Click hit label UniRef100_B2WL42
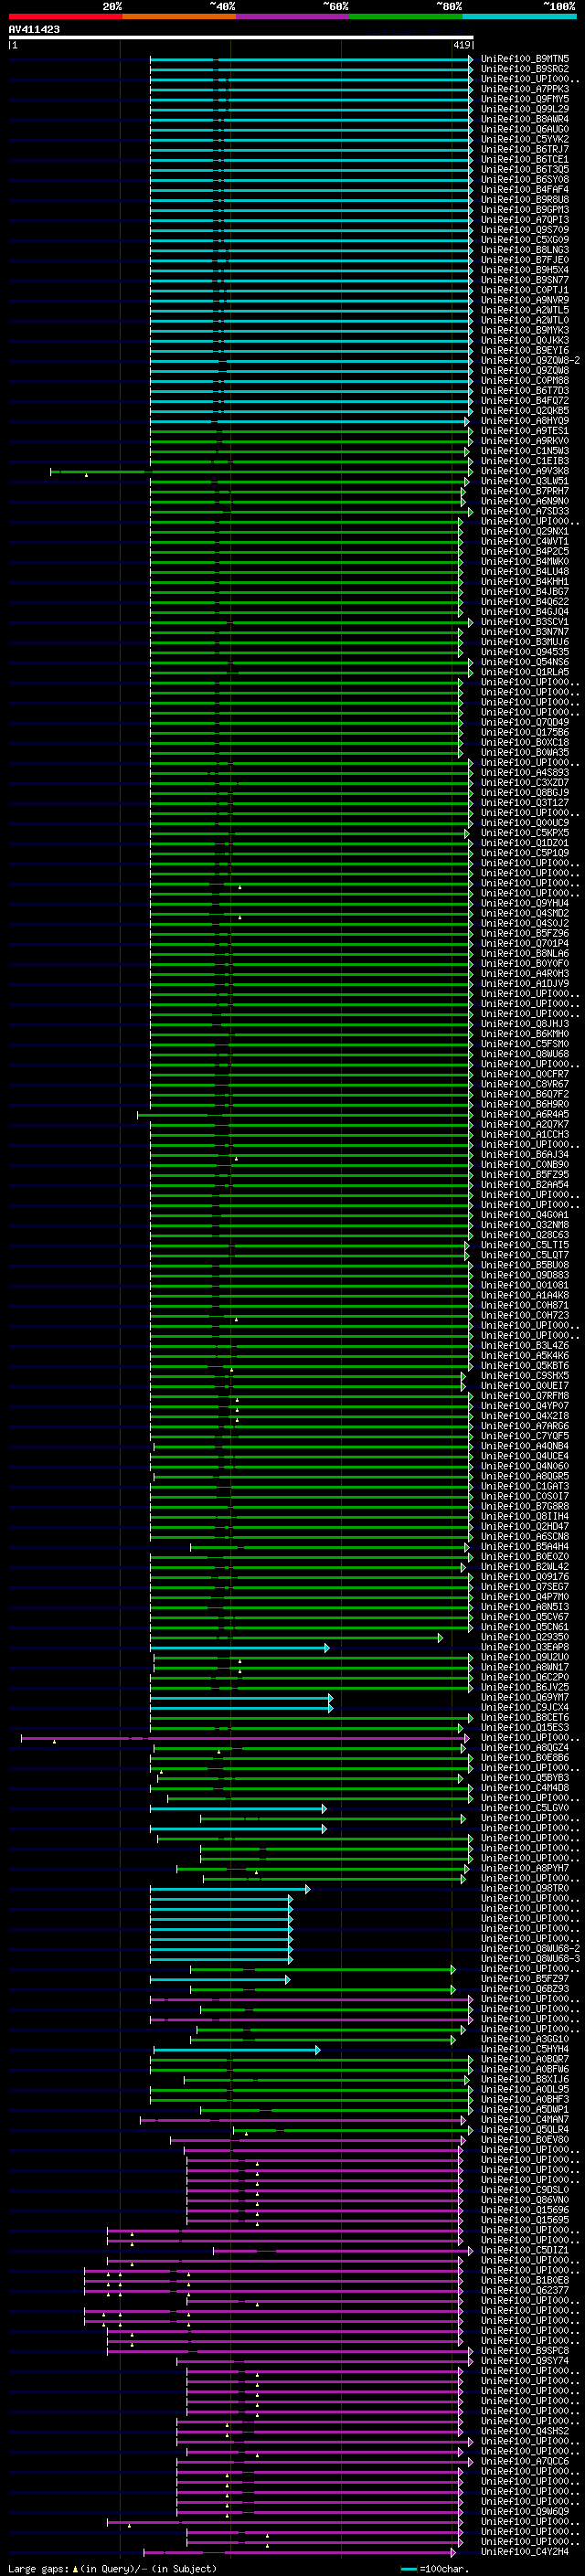The height and width of the screenshot is (2576, 585). click(x=525, y=1566)
